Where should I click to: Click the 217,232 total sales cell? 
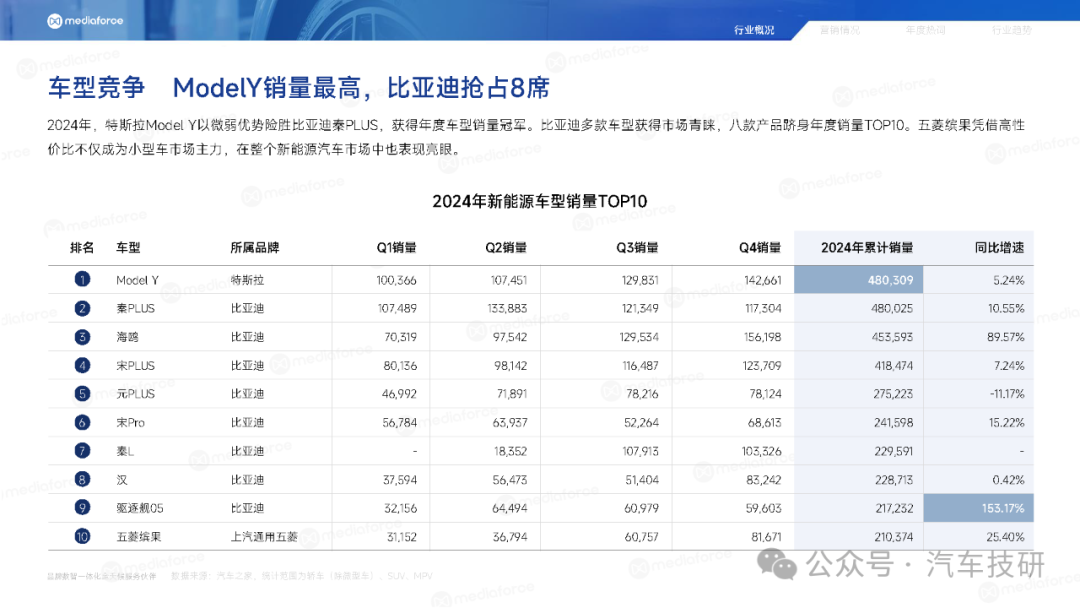[894, 508]
